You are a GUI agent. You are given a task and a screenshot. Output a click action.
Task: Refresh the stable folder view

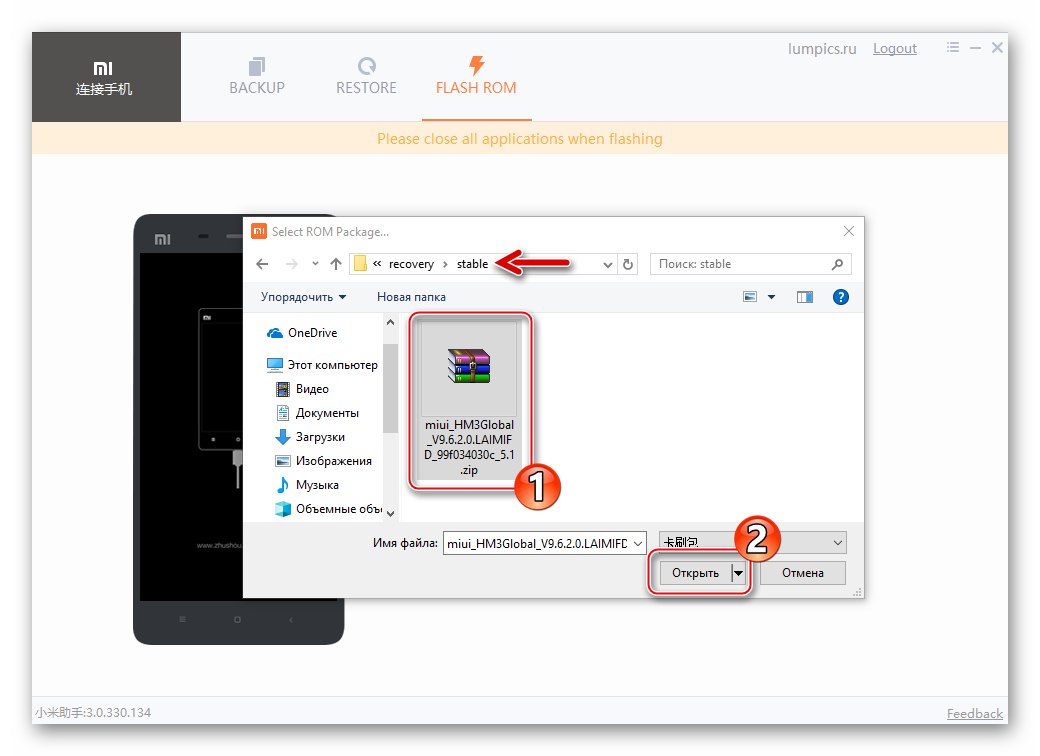tap(628, 265)
